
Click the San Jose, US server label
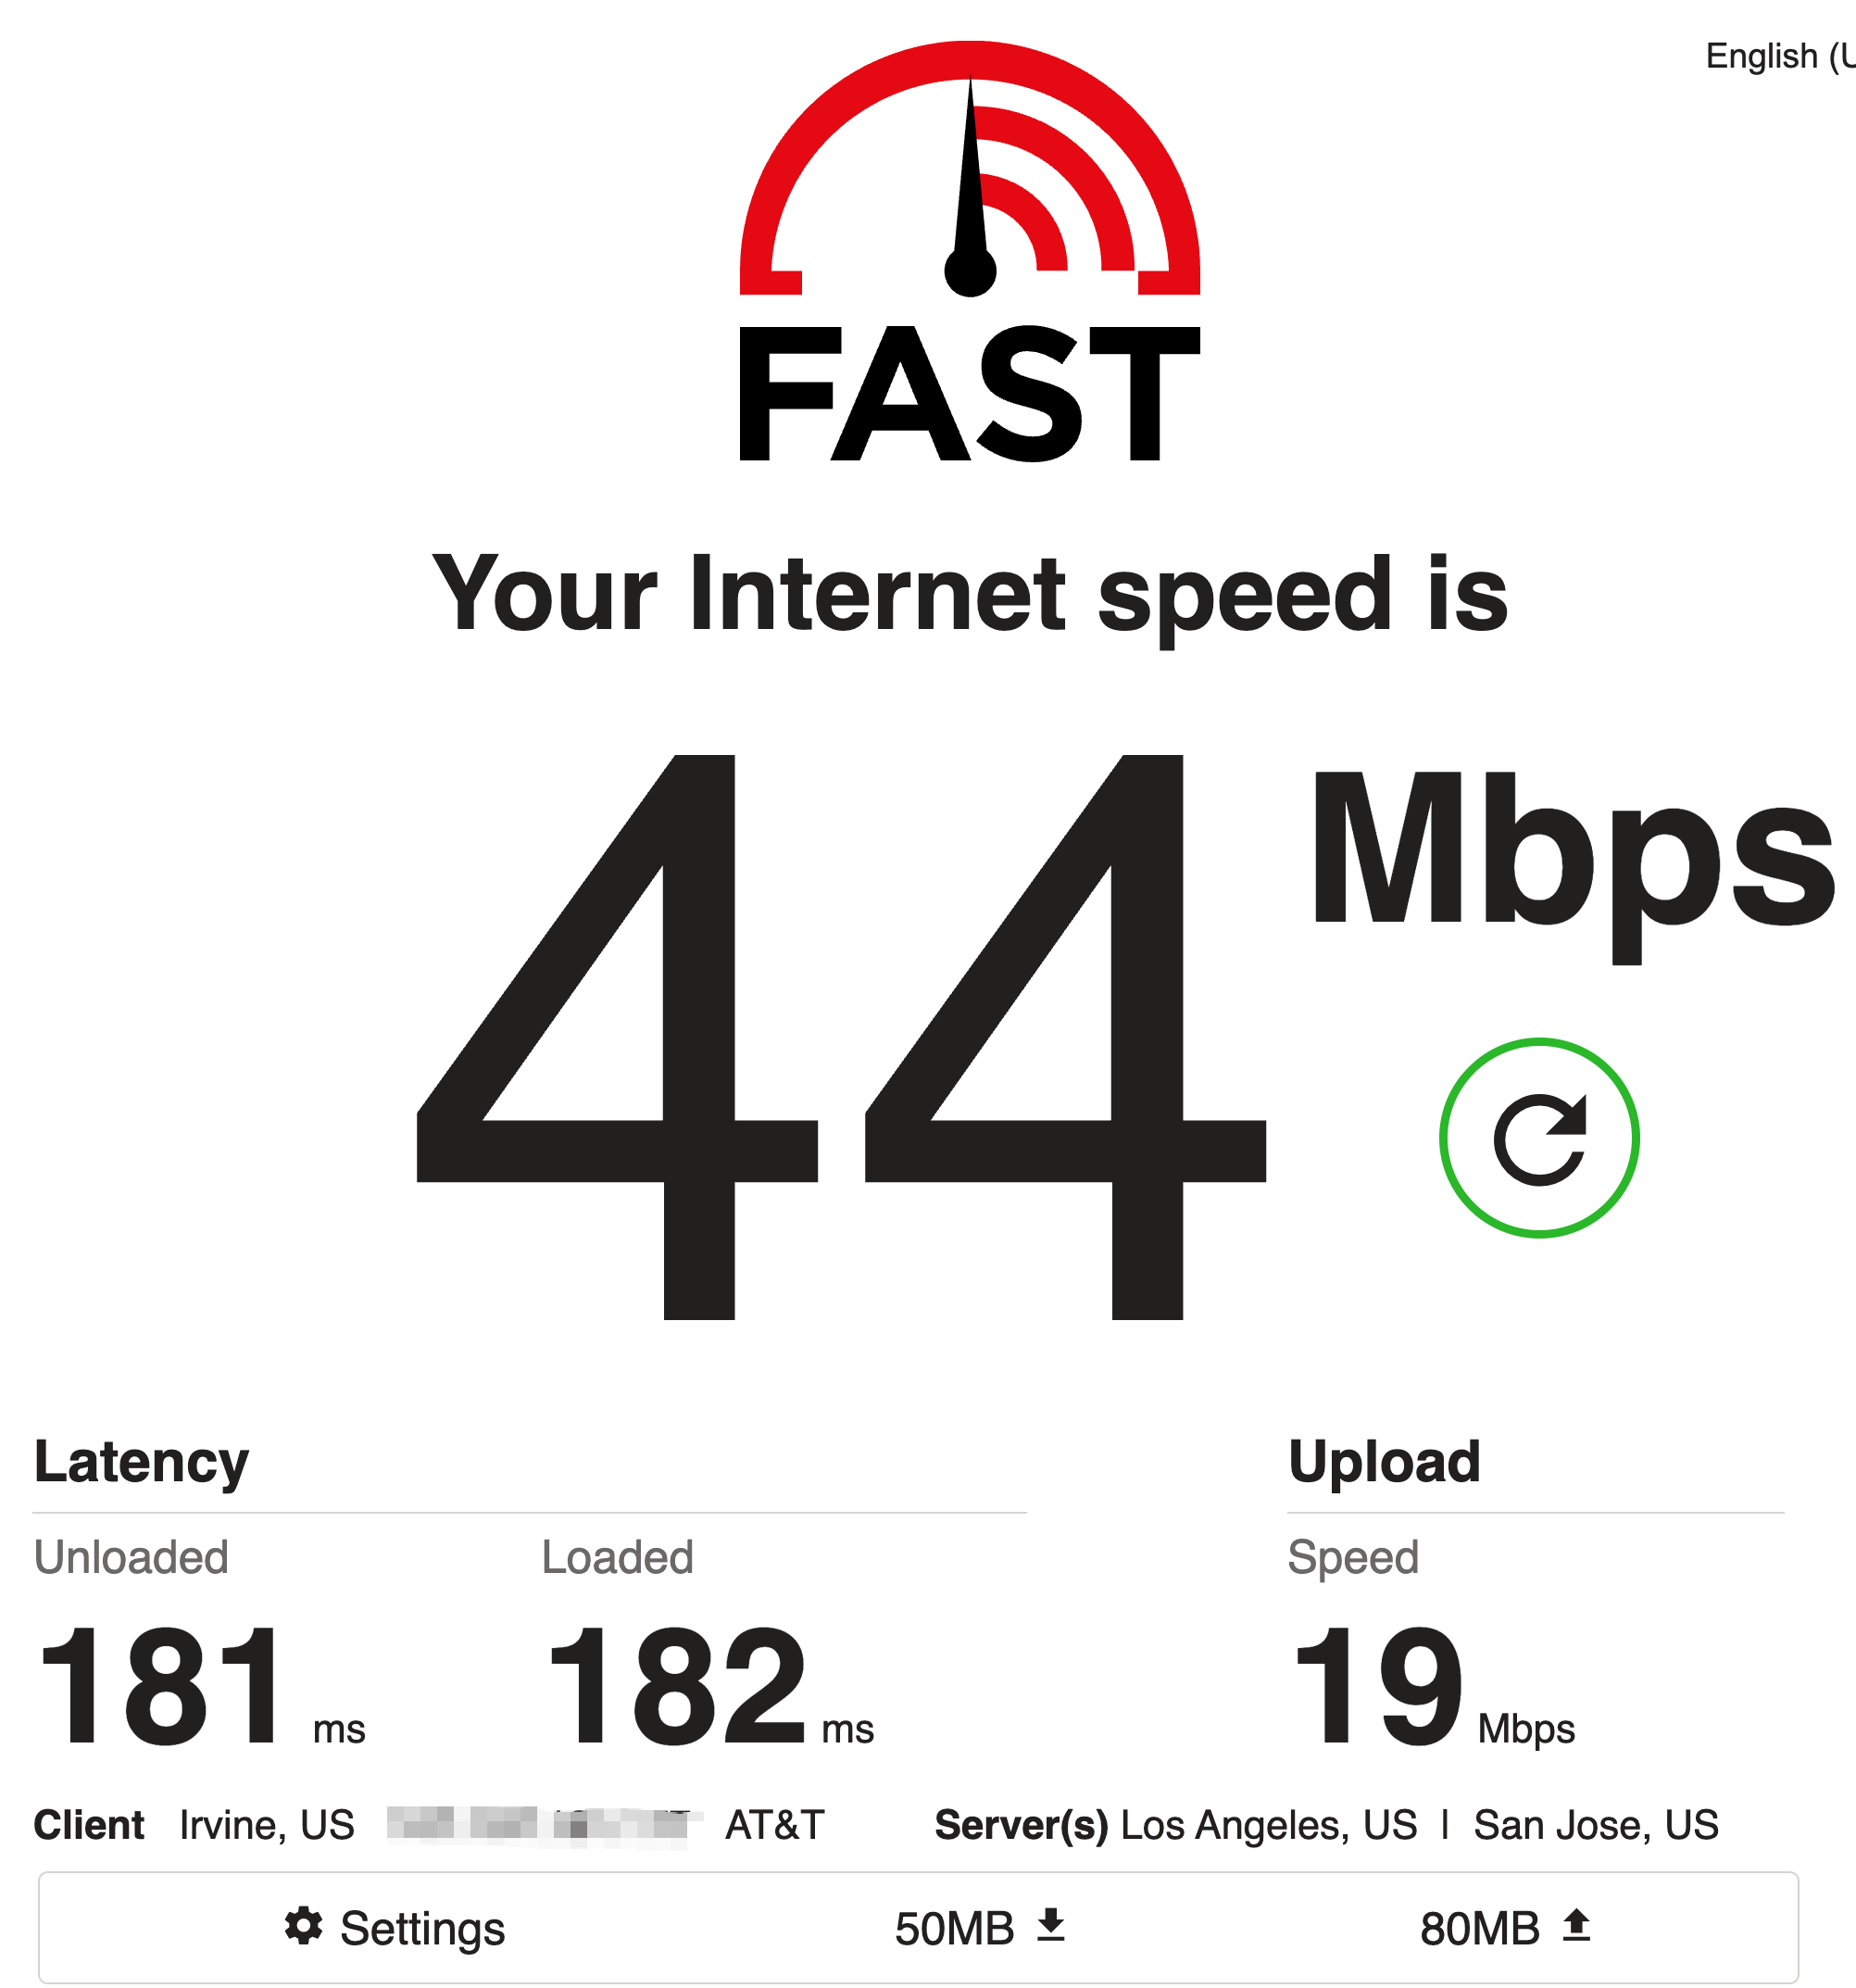click(x=1596, y=1825)
